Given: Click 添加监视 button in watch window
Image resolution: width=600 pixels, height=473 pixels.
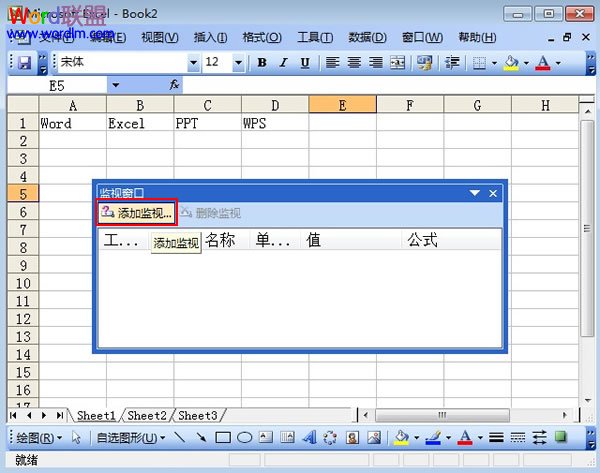Looking at the screenshot, I should pyautogui.click(x=137, y=212).
